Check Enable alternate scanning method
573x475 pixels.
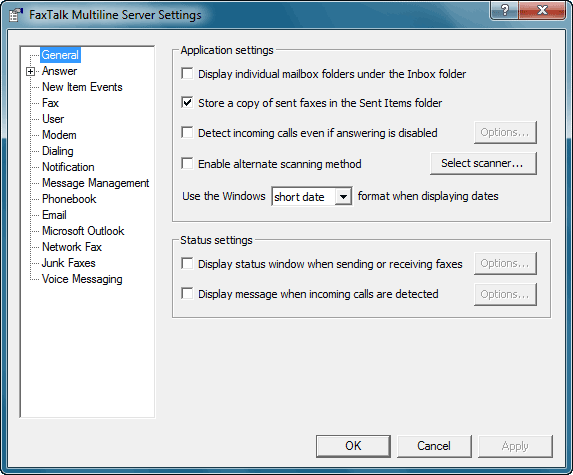pyautogui.click(x=187, y=163)
